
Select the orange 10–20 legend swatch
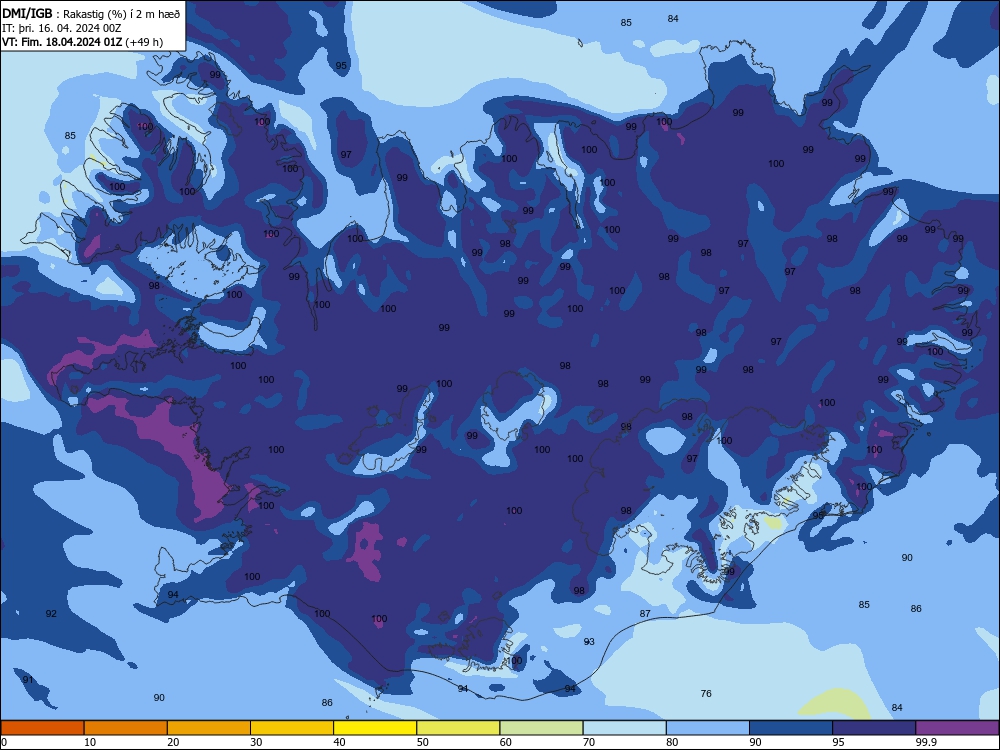point(126,728)
